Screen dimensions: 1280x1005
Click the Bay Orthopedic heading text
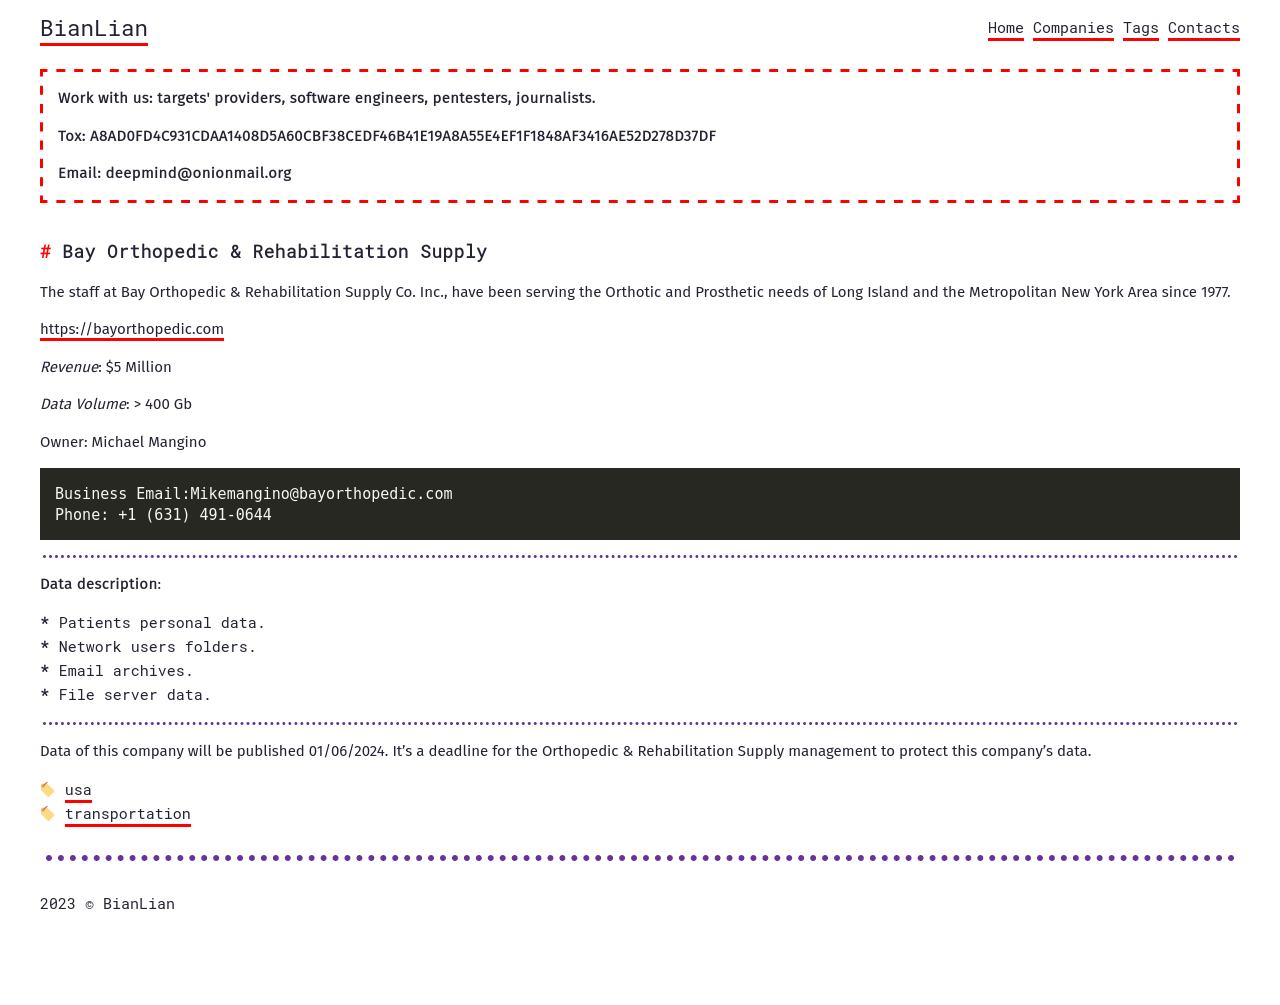(274, 252)
